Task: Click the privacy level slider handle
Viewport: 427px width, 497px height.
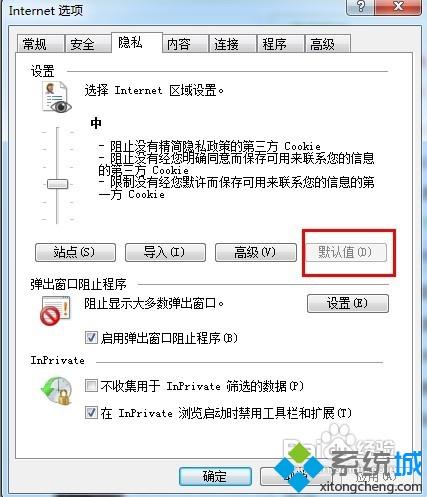Action: (x=57, y=184)
